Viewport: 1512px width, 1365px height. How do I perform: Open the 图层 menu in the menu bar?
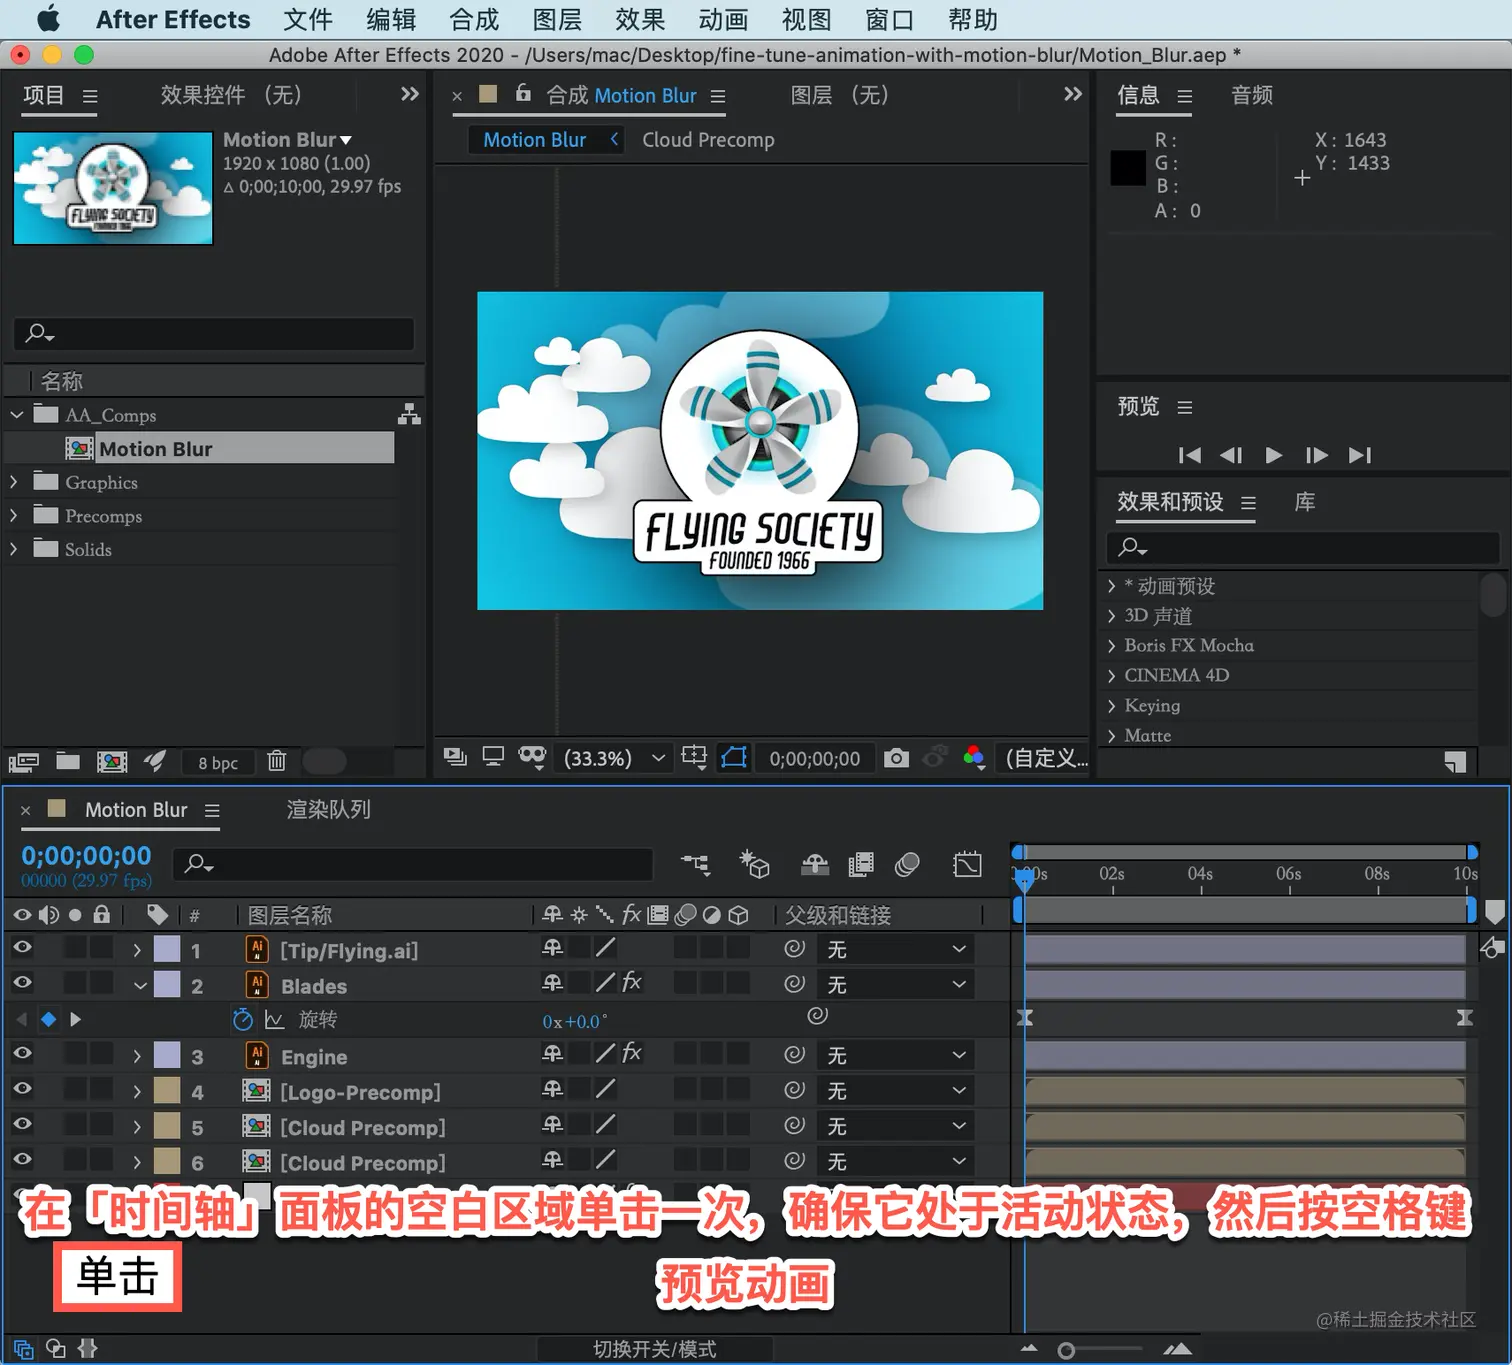[557, 20]
